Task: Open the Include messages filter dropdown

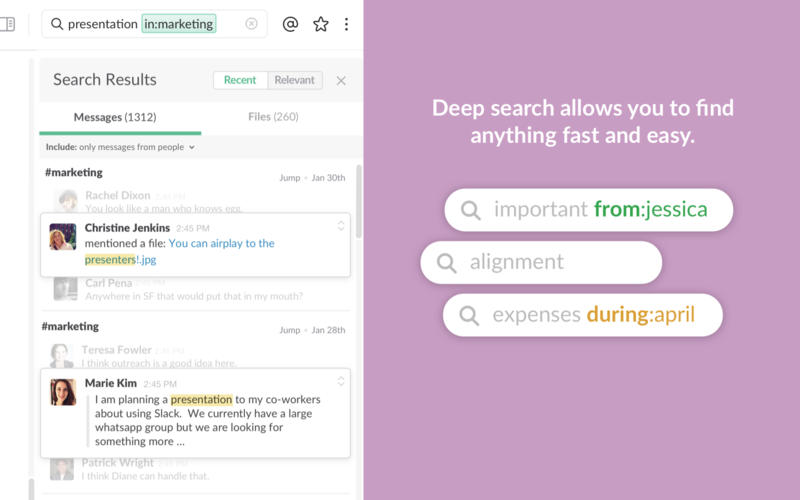Action: 120,147
